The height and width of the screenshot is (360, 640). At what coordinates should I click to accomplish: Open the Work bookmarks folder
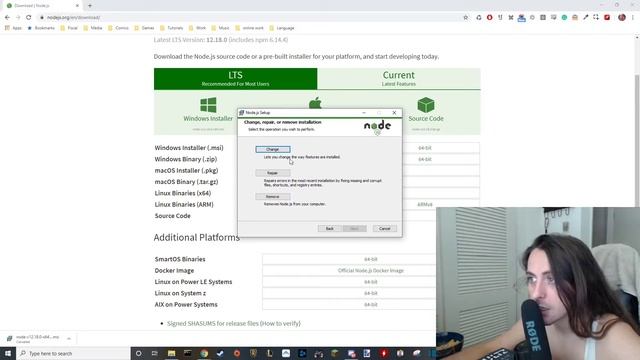tap(198, 28)
